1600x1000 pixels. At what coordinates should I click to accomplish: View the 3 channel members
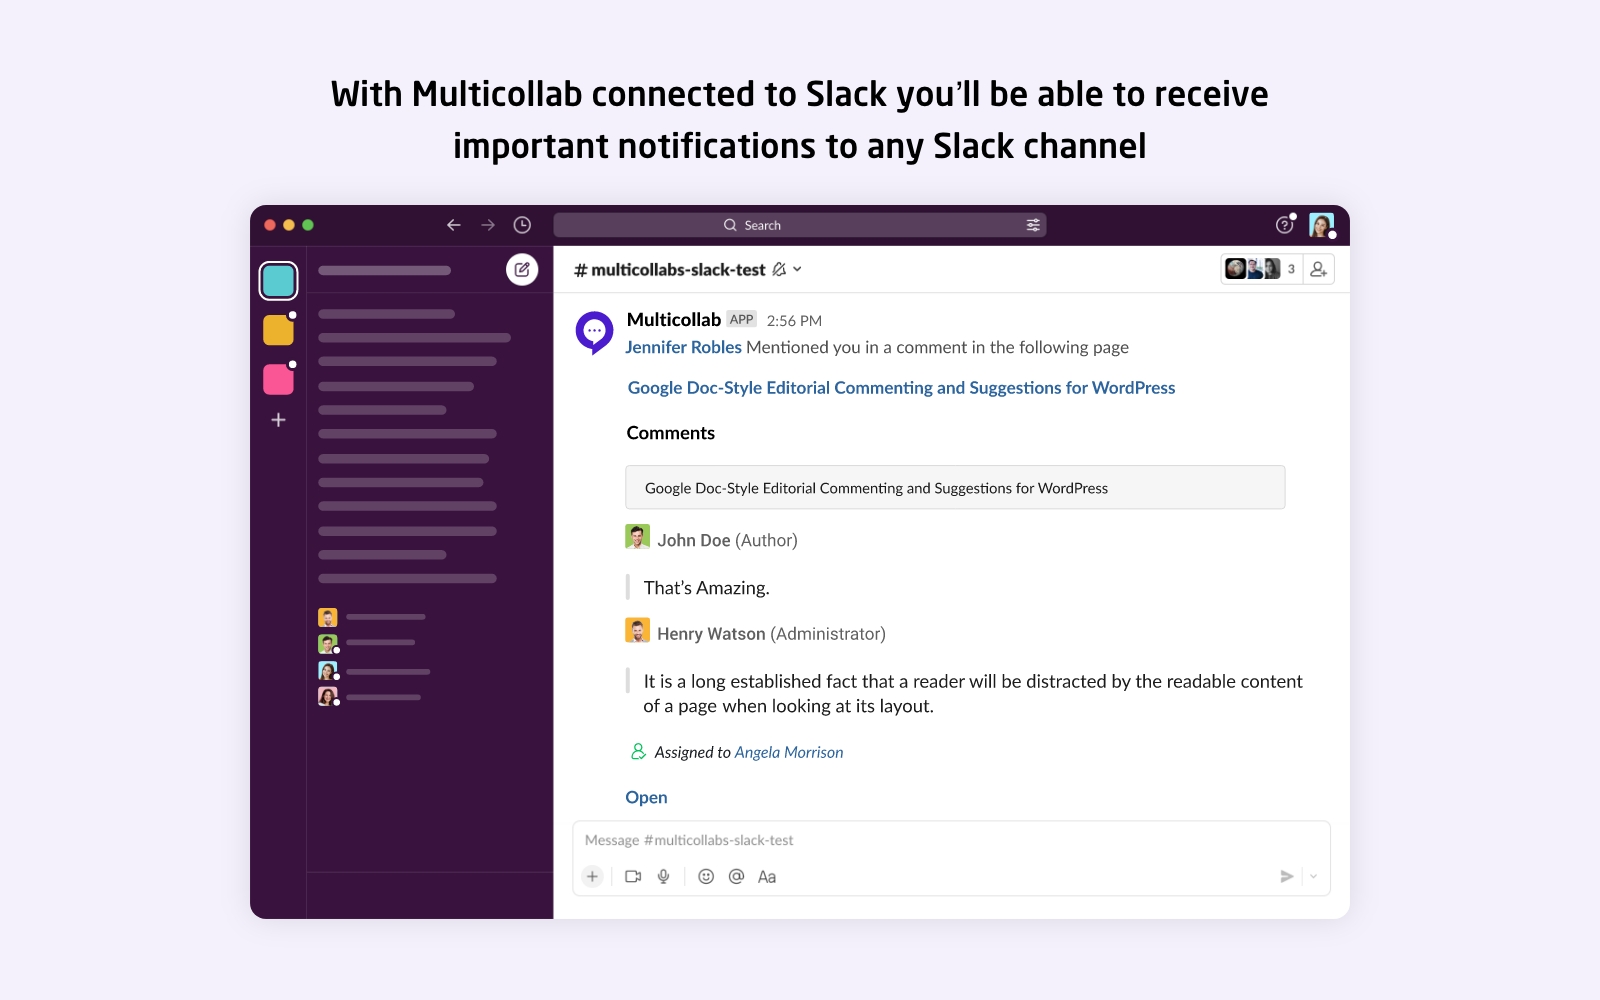[x=1261, y=269]
